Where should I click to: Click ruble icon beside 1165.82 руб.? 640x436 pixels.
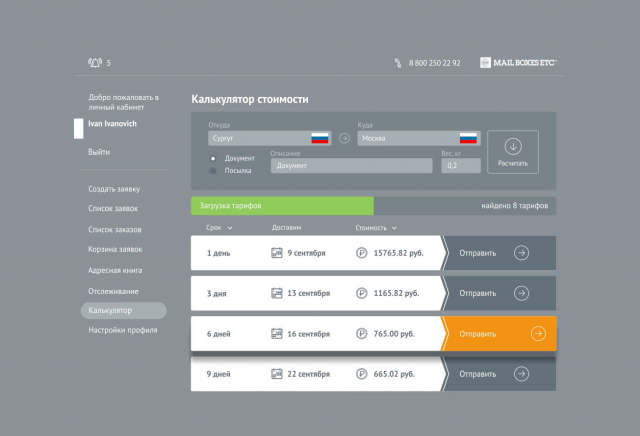click(x=362, y=293)
